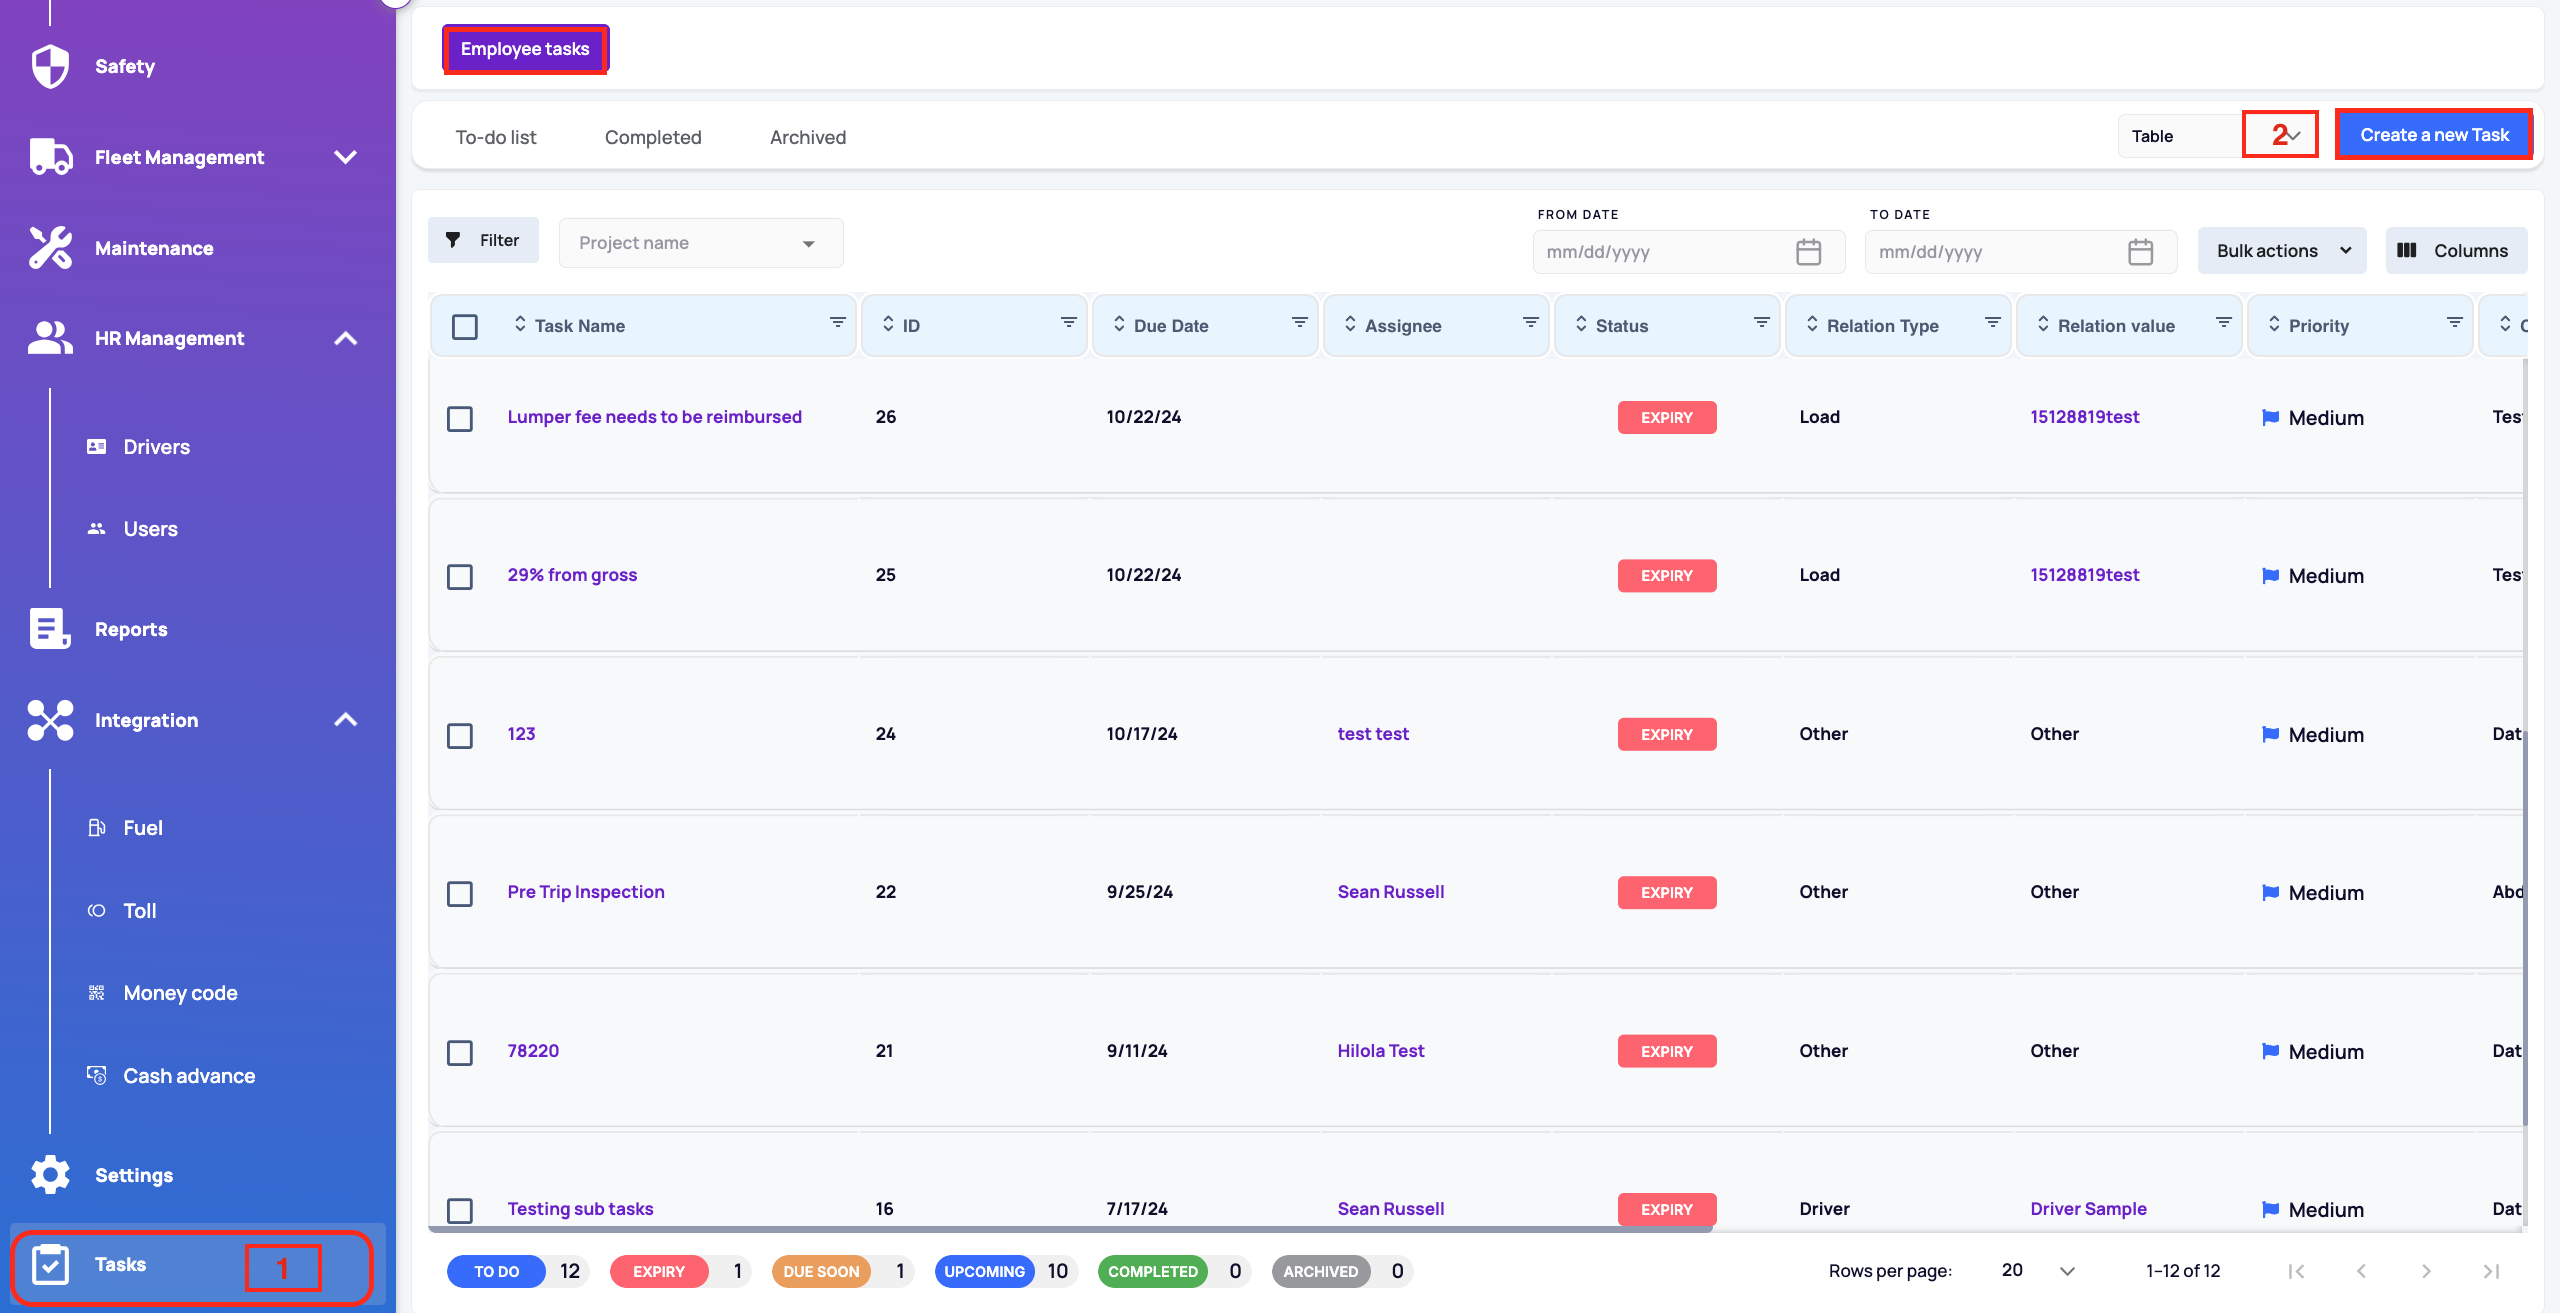Collapse the HR Management menu chevron
This screenshot has height=1313, width=2560.
(345, 338)
